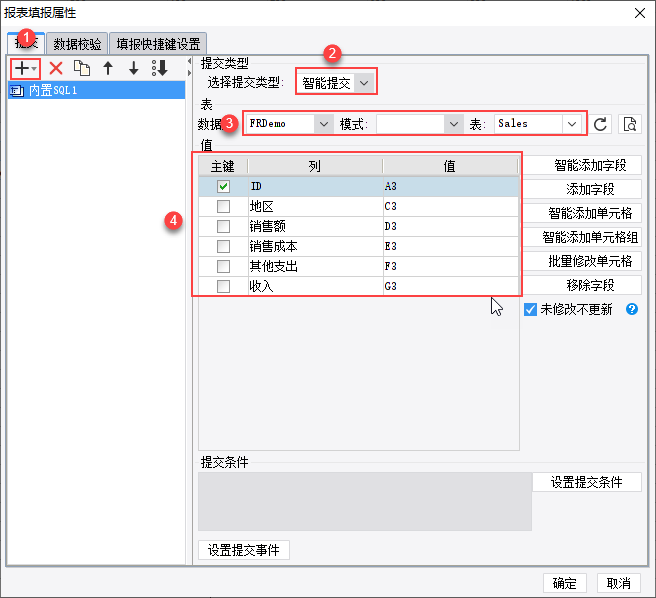
Task: Click the 主键 column header
Action: (x=223, y=166)
